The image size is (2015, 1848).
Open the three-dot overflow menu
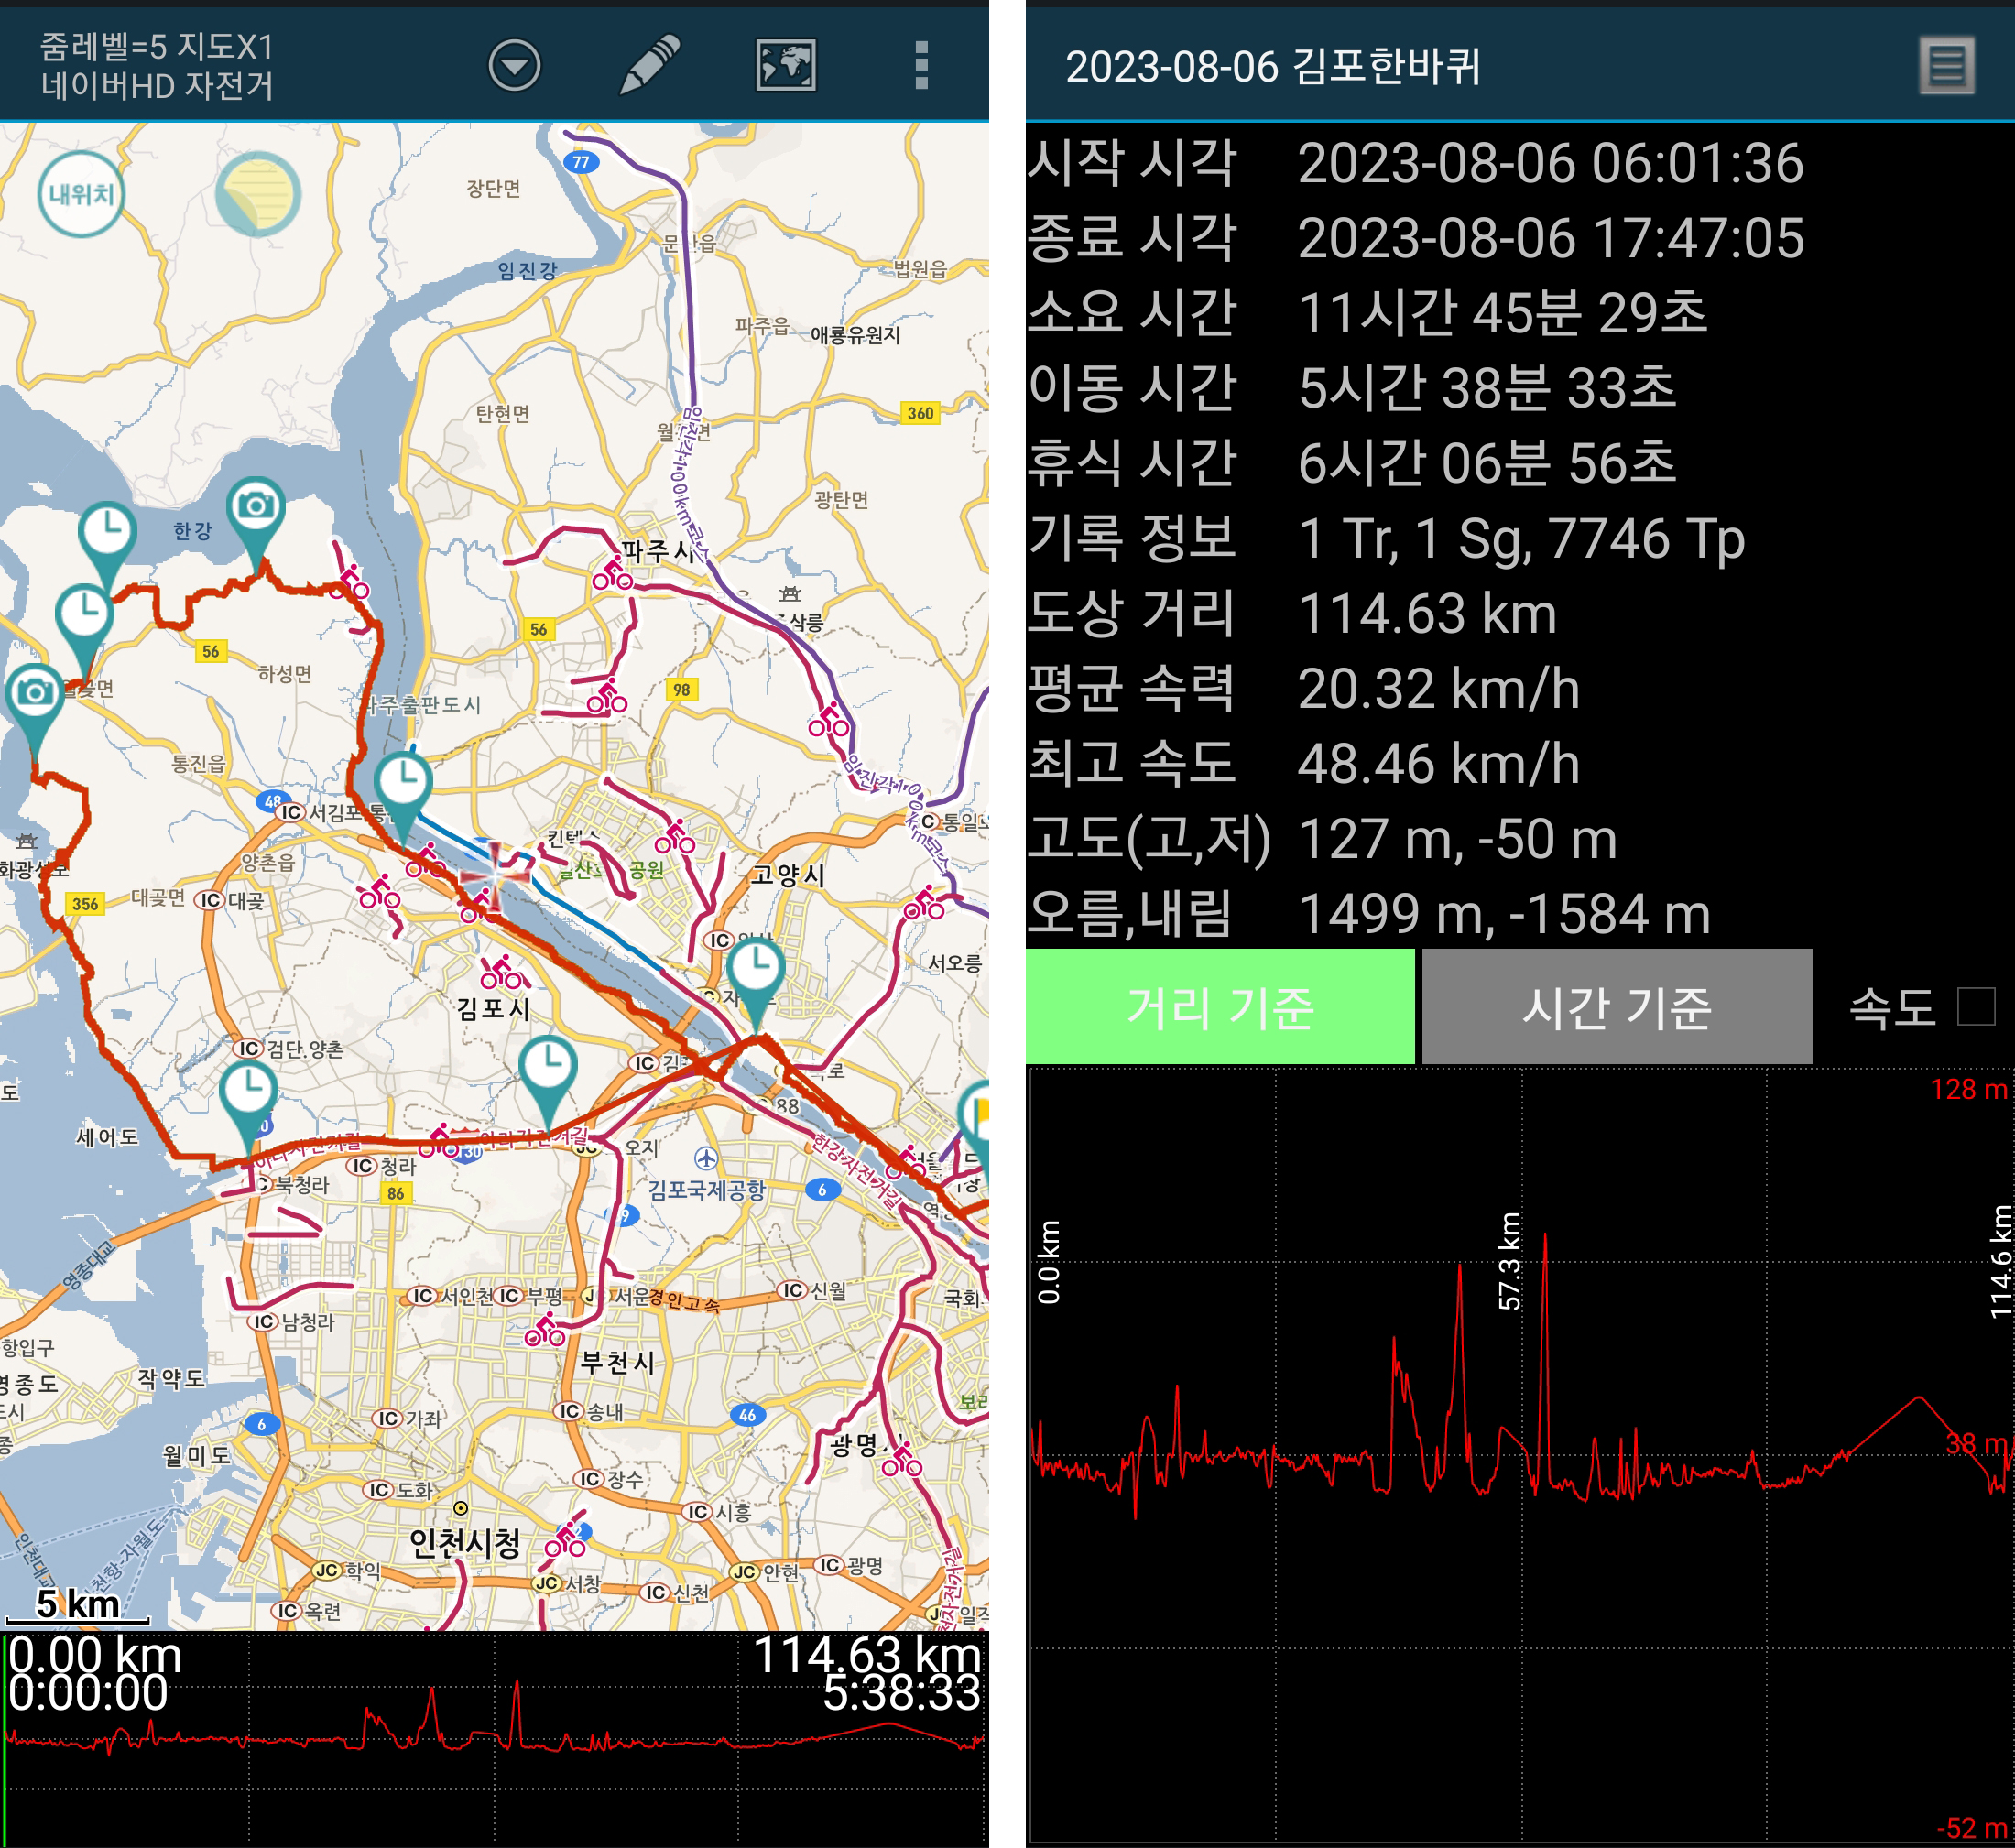921,66
